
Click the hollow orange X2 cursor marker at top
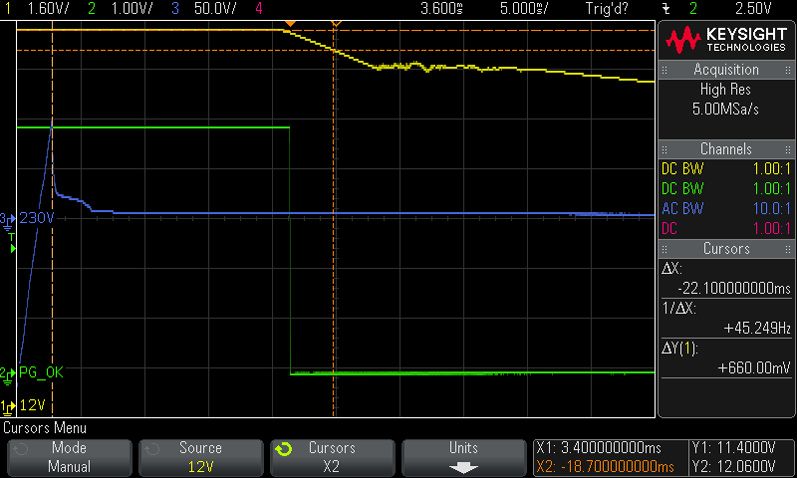[x=335, y=23]
